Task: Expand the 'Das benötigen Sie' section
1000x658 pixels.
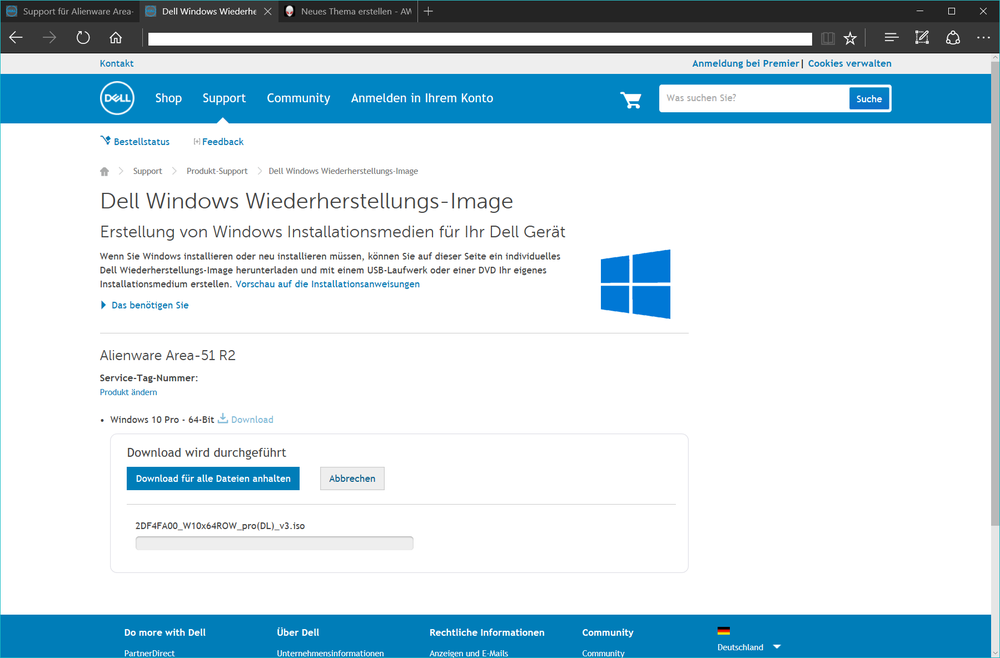Action: pyautogui.click(x=145, y=305)
